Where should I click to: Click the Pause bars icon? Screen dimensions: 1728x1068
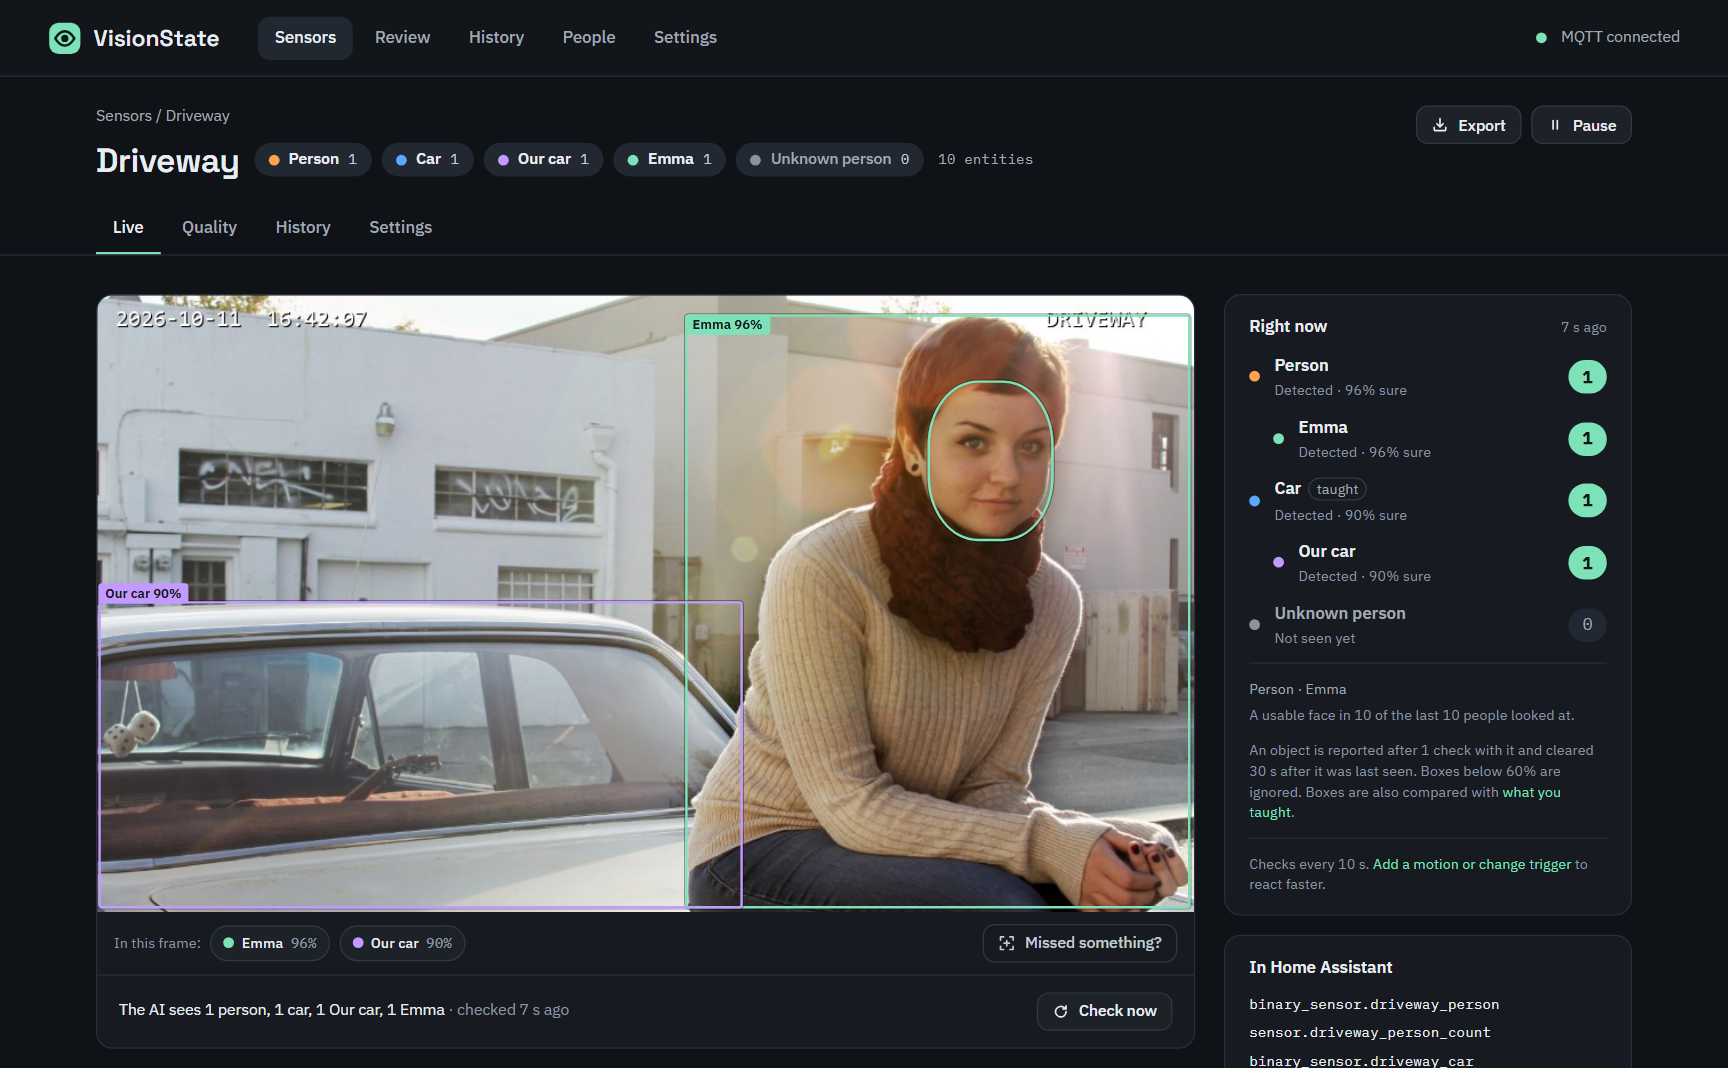[x=1555, y=125]
